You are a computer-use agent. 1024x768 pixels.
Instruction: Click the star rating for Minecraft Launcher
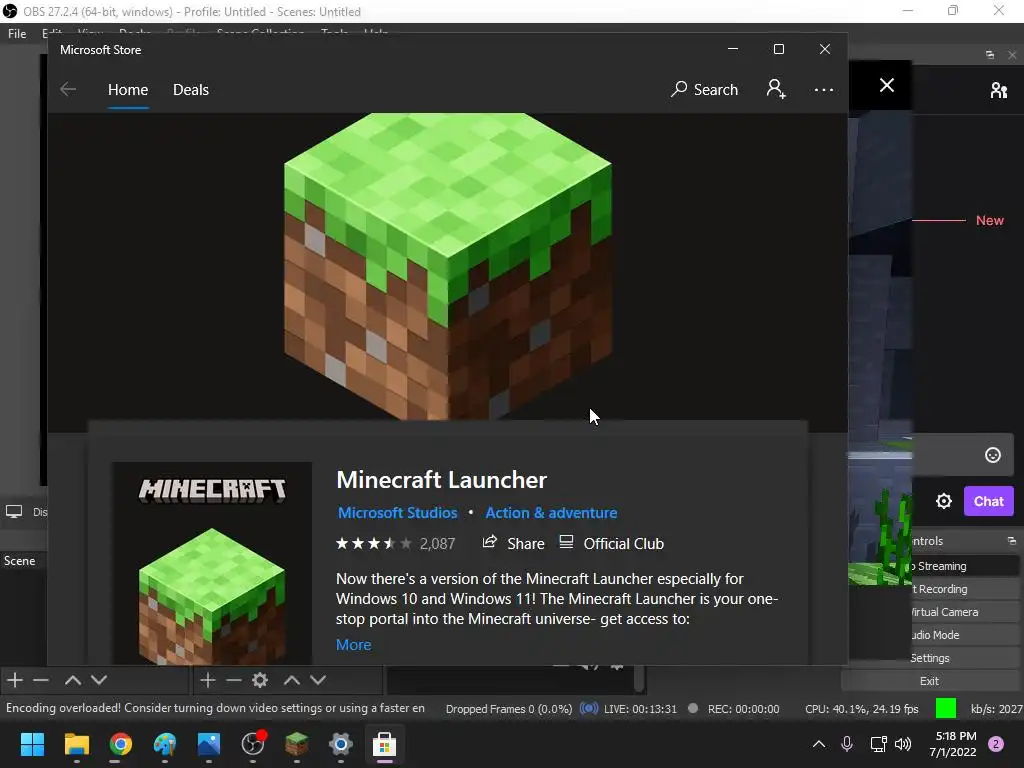tap(374, 543)
